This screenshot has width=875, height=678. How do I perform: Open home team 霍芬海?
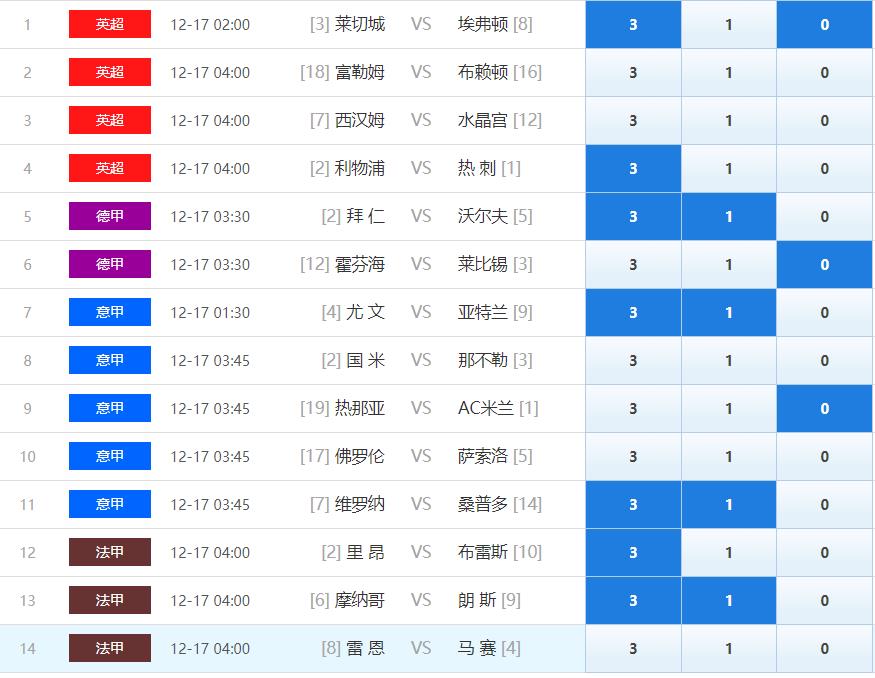(x=360, y=264)
